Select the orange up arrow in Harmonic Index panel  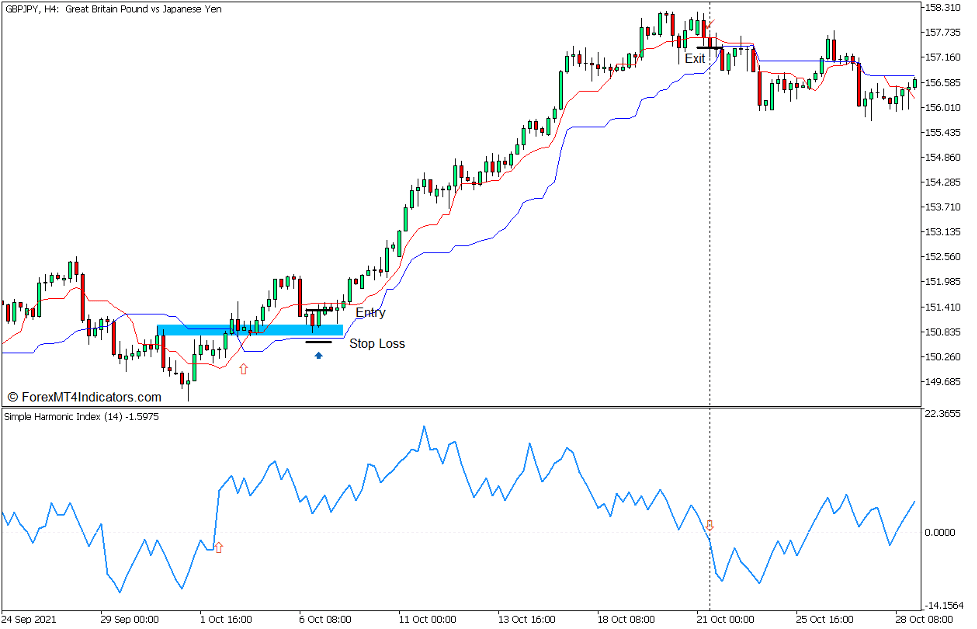click(219, 547)
